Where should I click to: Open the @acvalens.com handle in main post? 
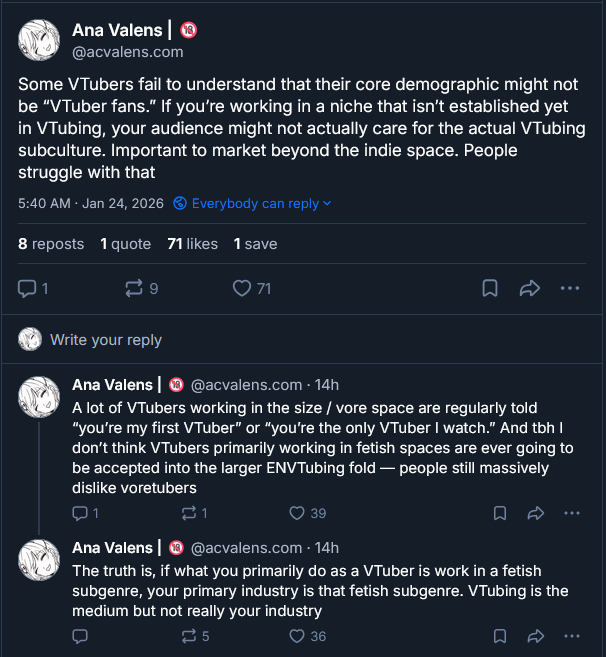(x=128, y=52)
